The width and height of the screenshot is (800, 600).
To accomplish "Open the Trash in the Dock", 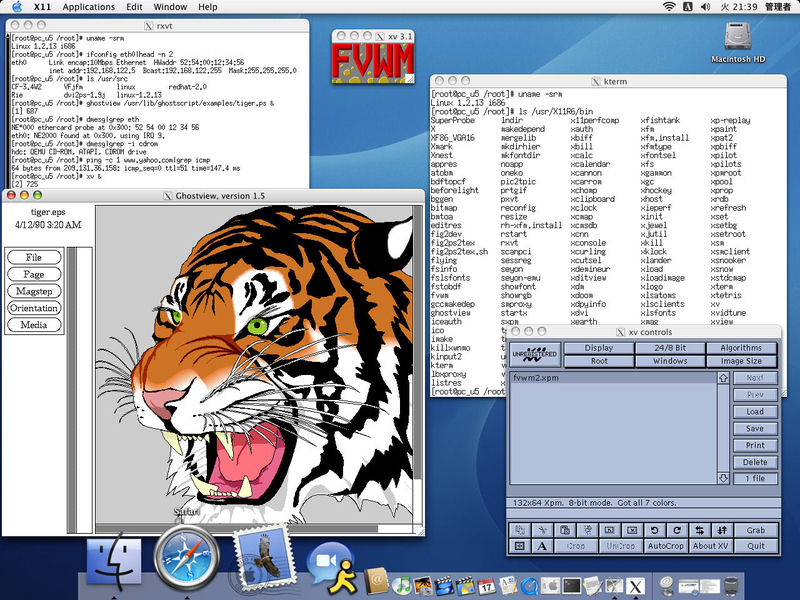I will (x=731, y=585).
